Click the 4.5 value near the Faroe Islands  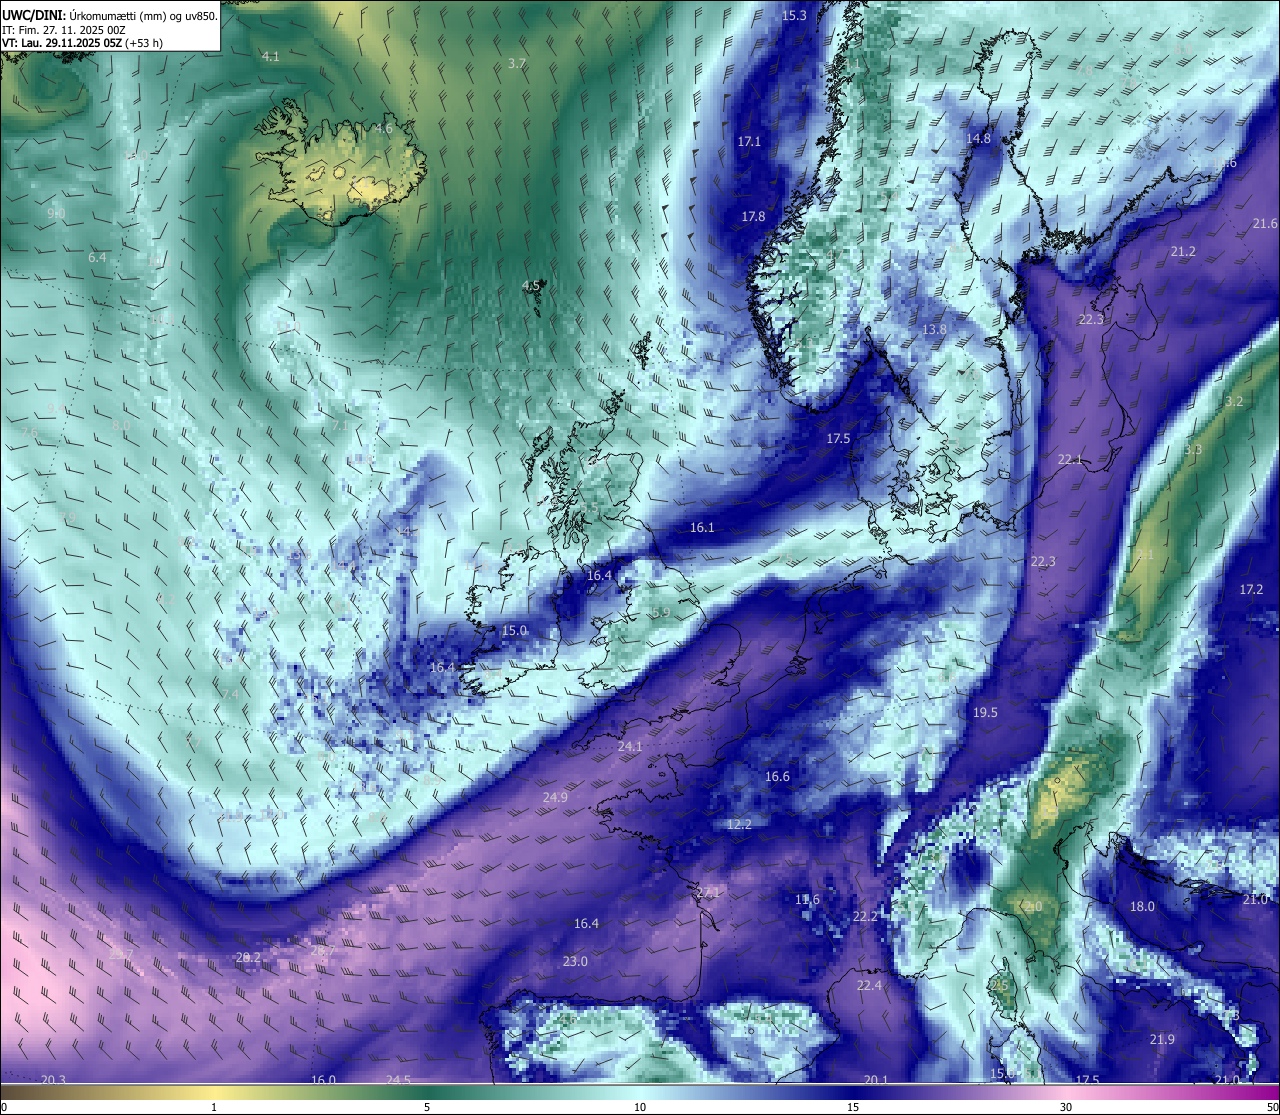[531, 286]
